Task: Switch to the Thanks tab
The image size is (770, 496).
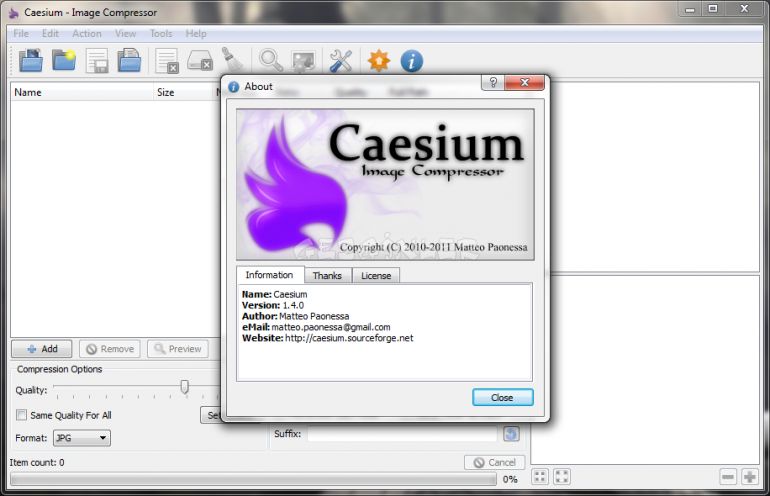Action: point(327,276)
